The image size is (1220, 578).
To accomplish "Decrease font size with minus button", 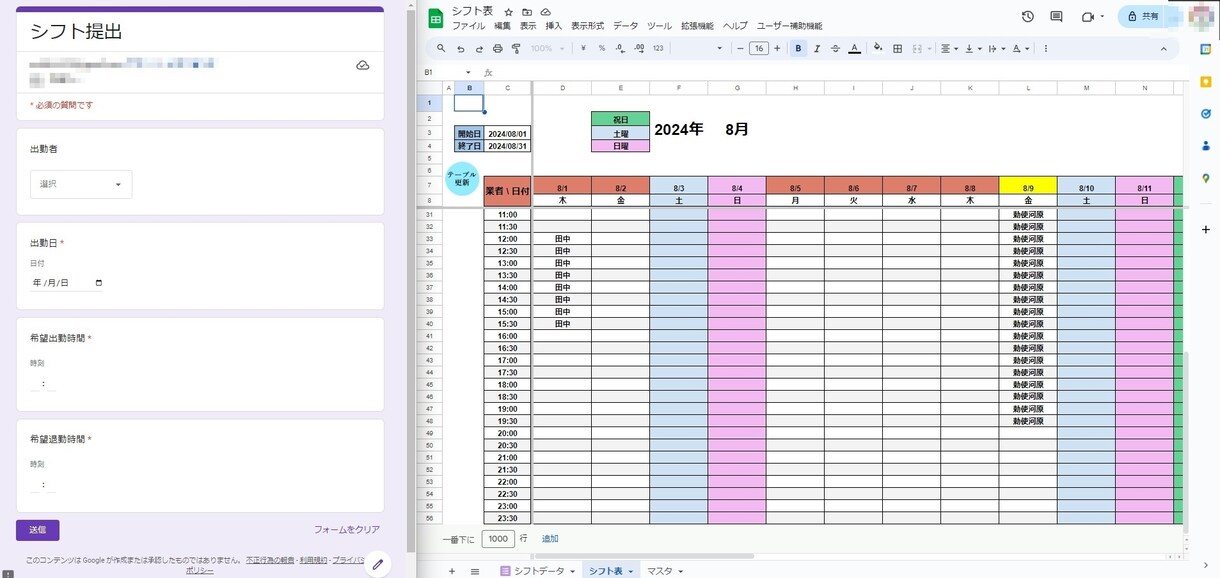I will (x=740, y=48).
